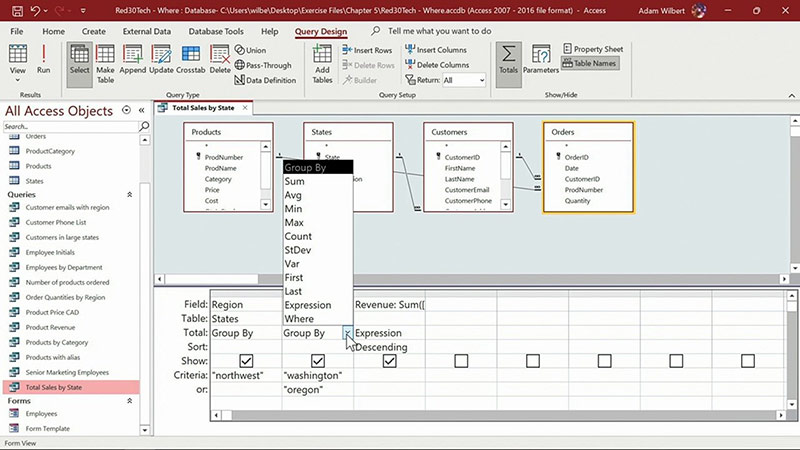The width and height of the screenshot is (800, 450).
Task: Choose the Make Table query type
Action: (x=105, y=64)
